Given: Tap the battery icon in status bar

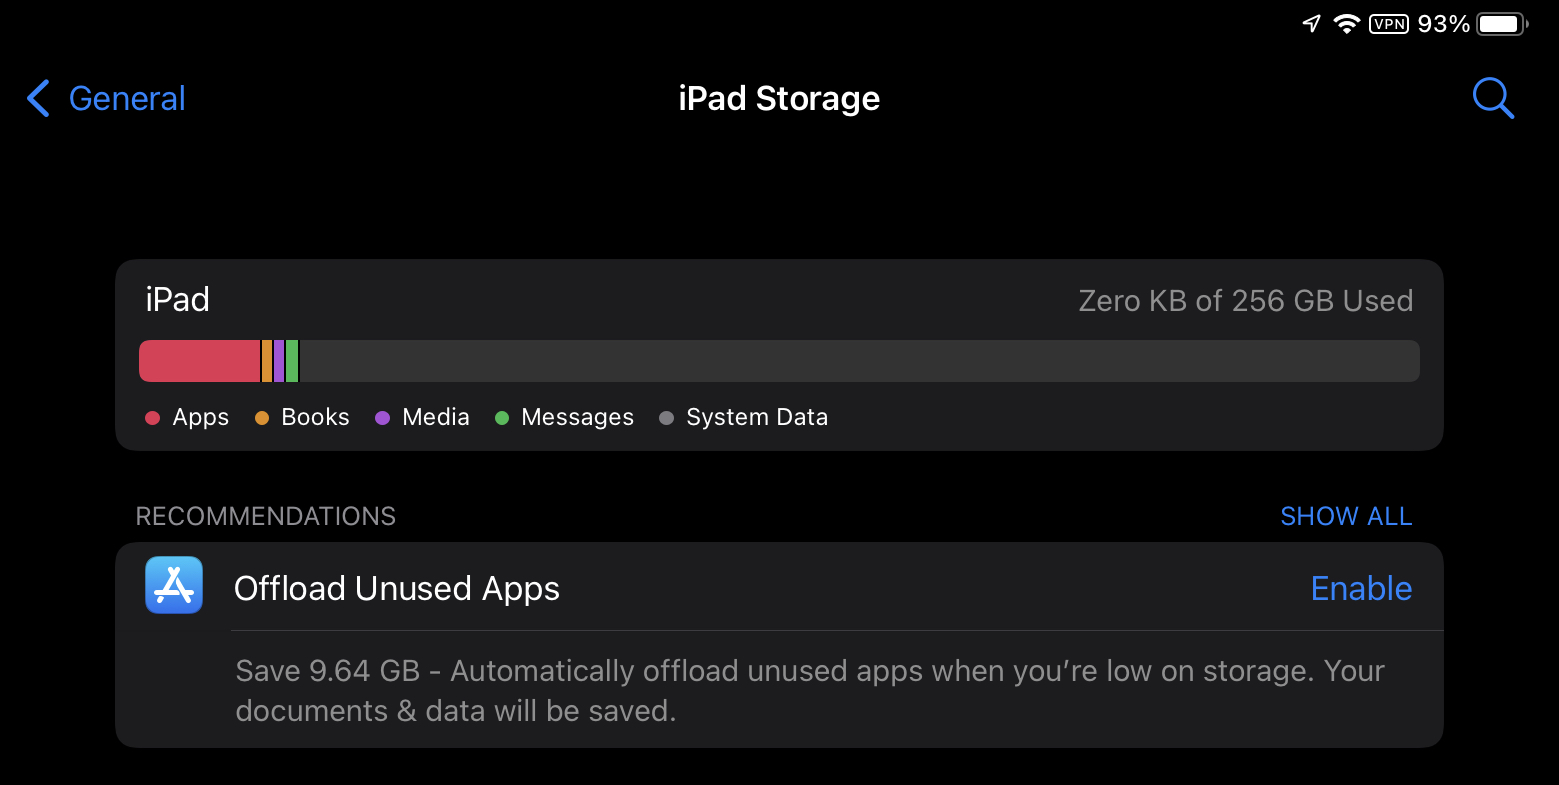Looking at the screenshot, I should (1501, 24).
